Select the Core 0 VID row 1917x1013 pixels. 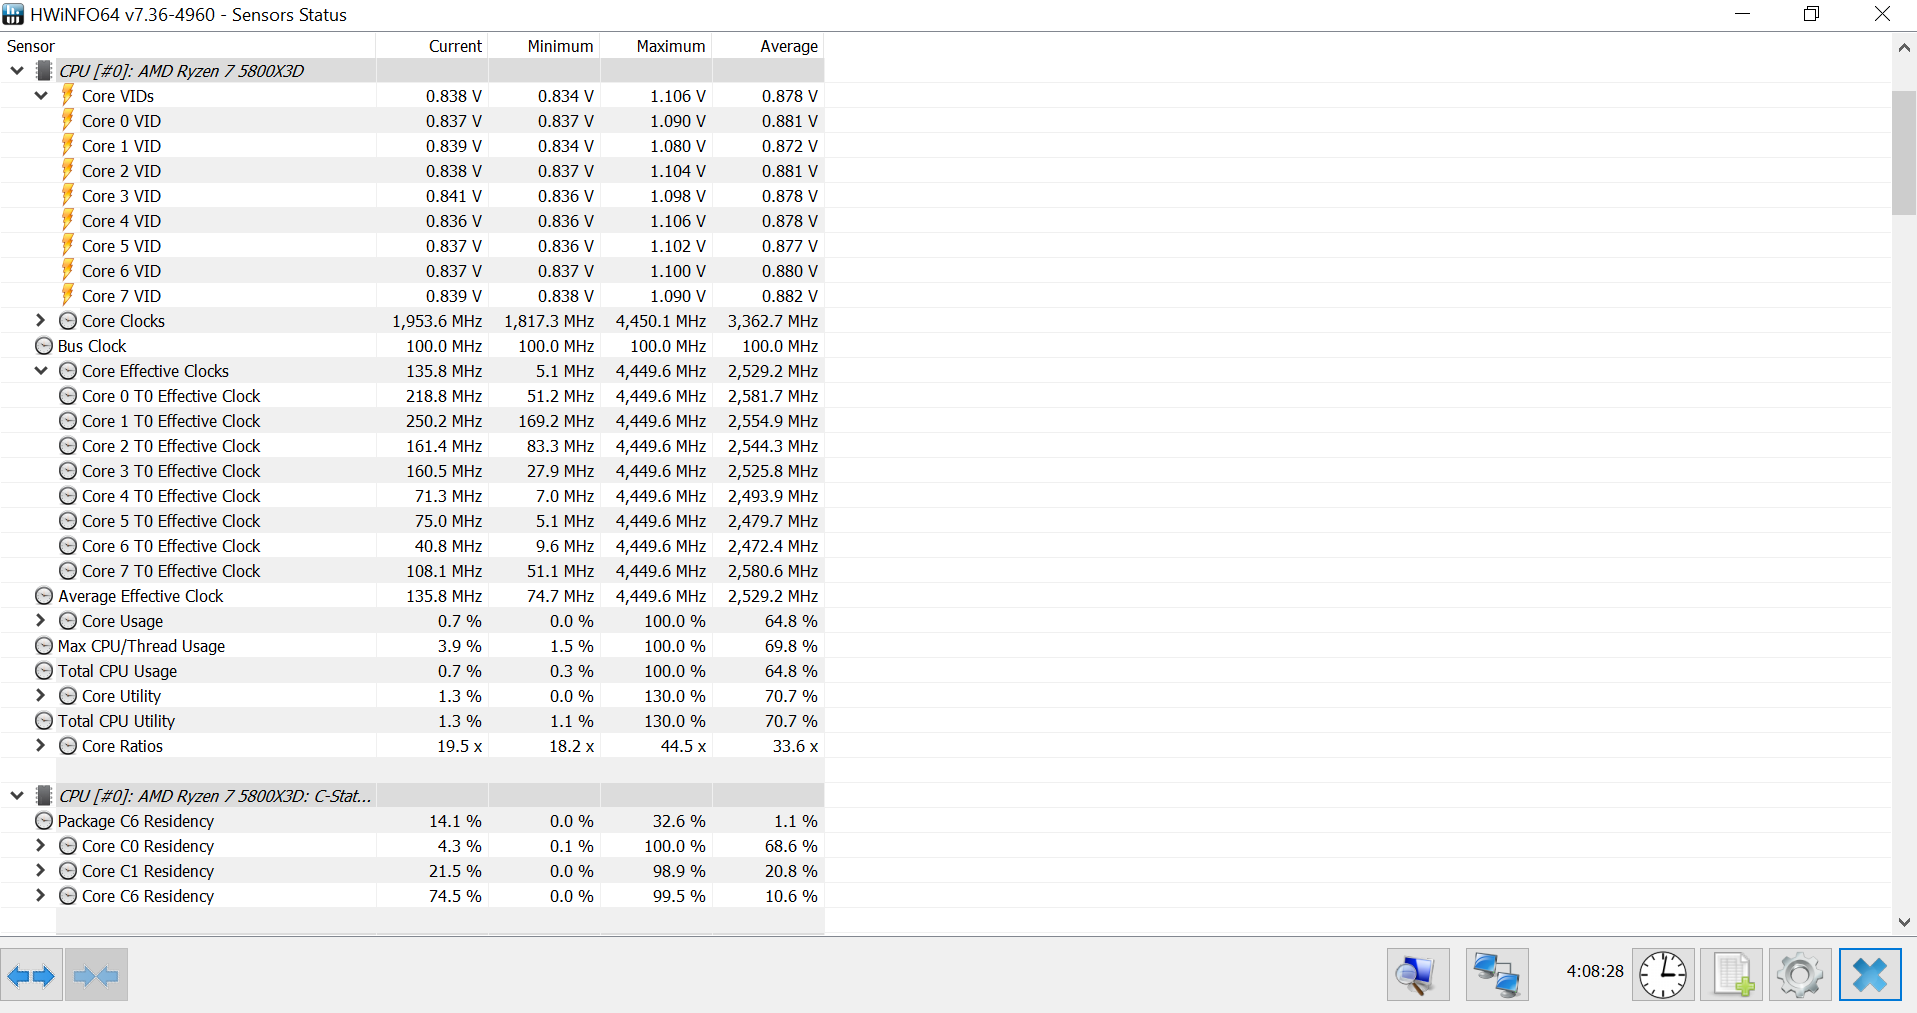click(x=412, y=121)
